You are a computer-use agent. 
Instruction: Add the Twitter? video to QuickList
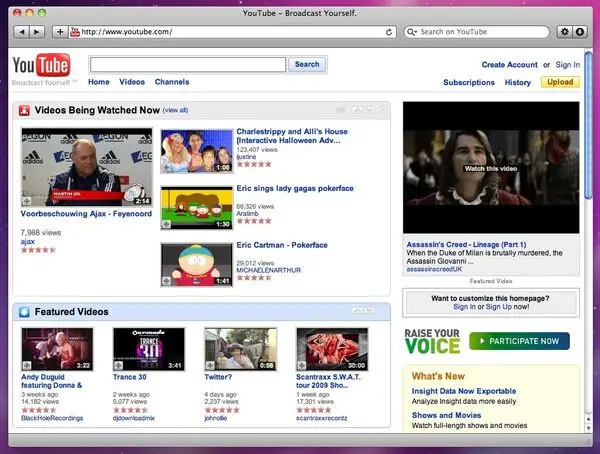point(210,366)
